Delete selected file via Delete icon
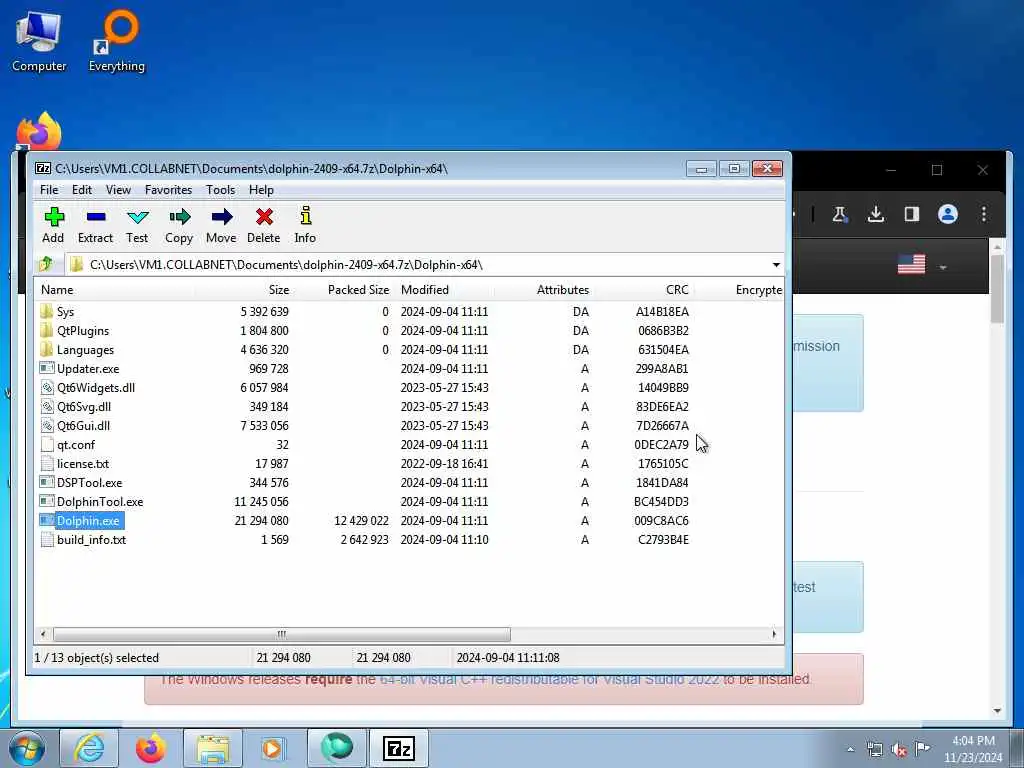 [264, 225]
